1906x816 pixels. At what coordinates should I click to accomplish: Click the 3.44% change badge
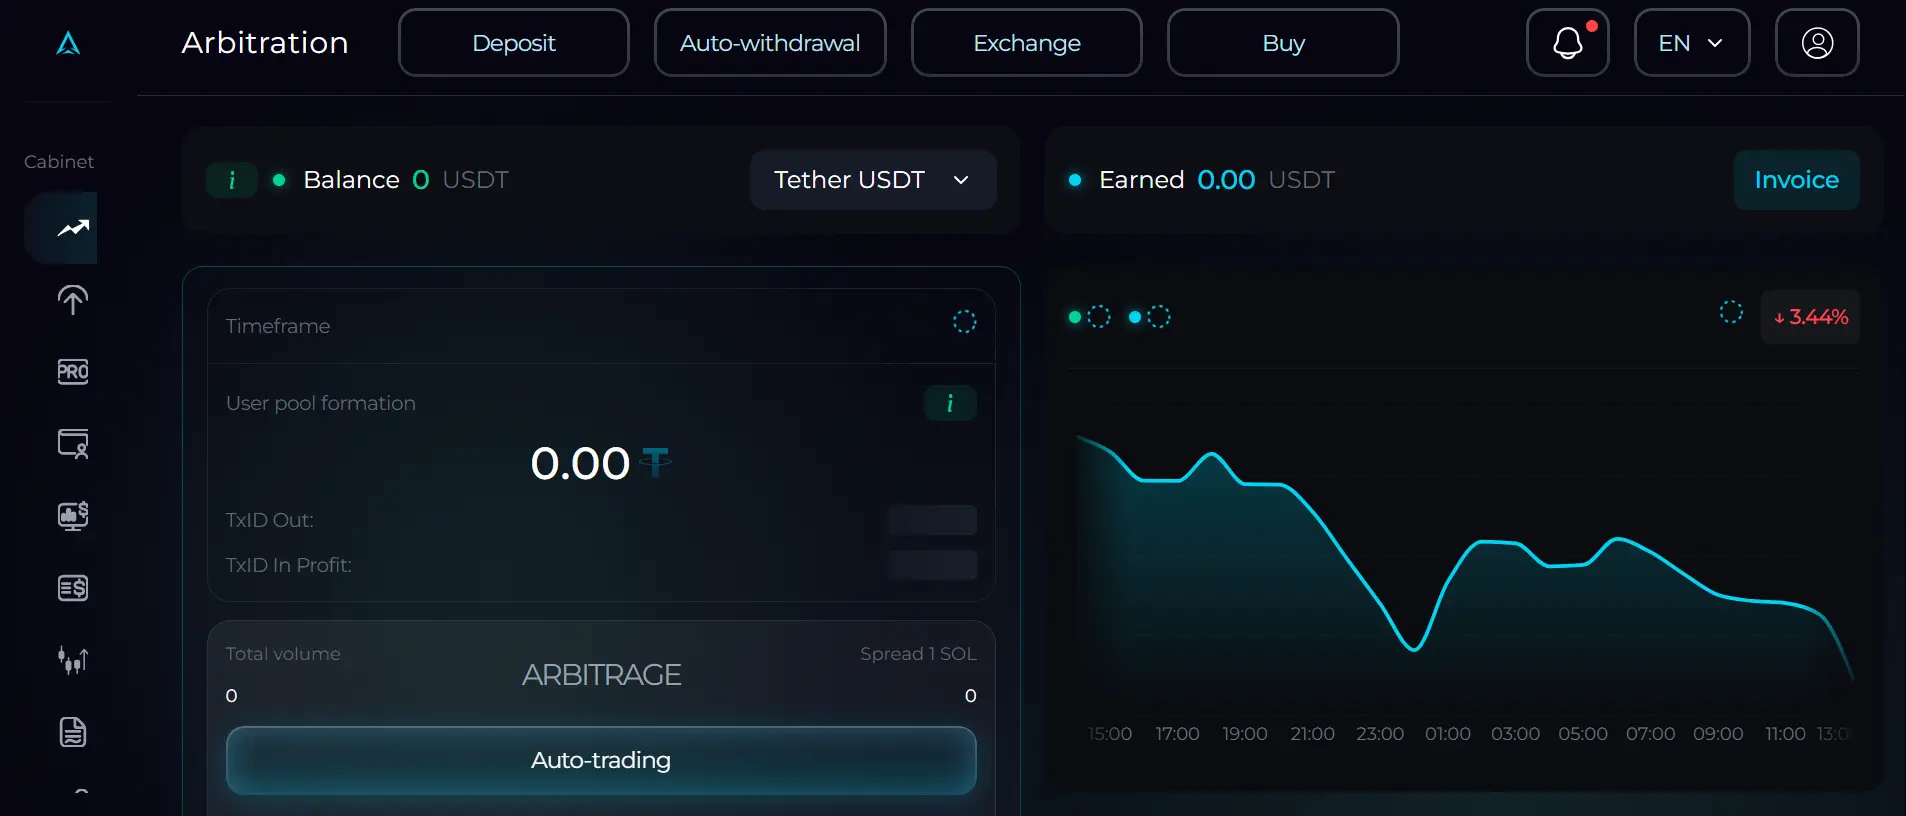pos(1809,317)
